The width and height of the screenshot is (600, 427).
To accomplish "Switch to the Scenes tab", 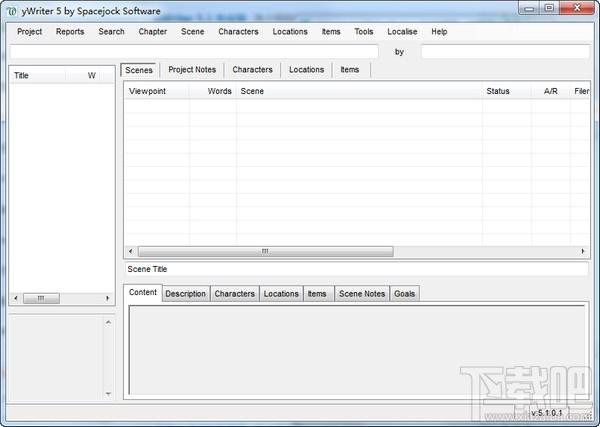I will 139,70.
